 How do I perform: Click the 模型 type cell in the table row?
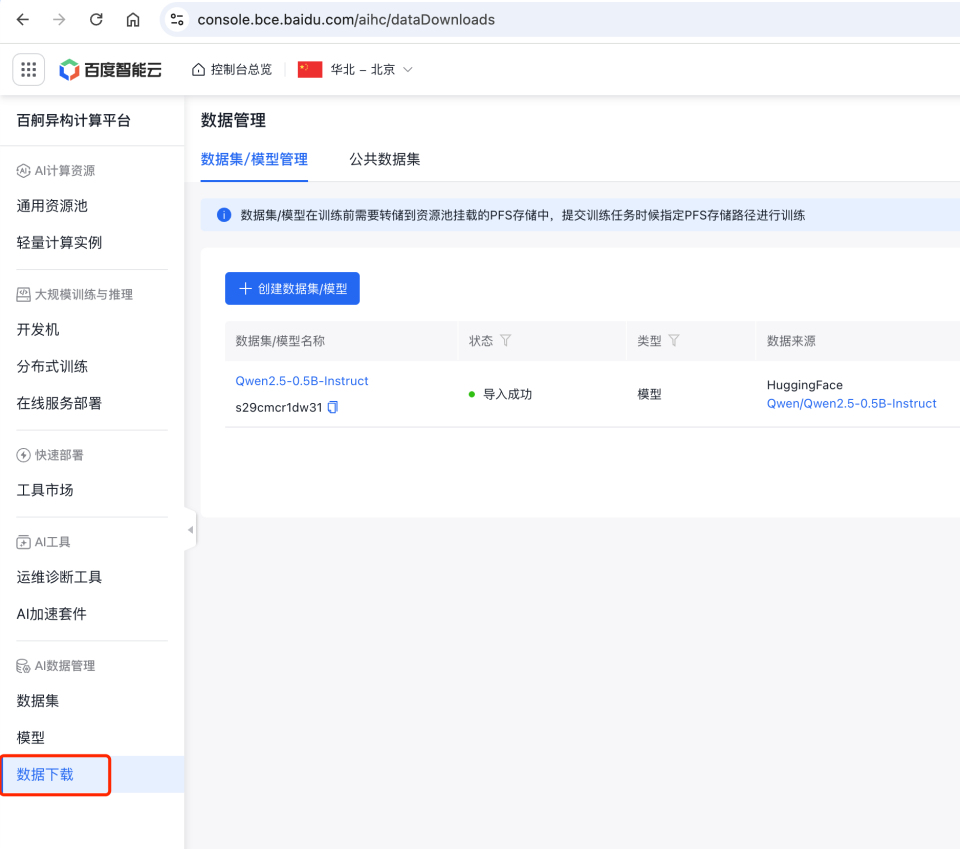(x=649, y=394)
